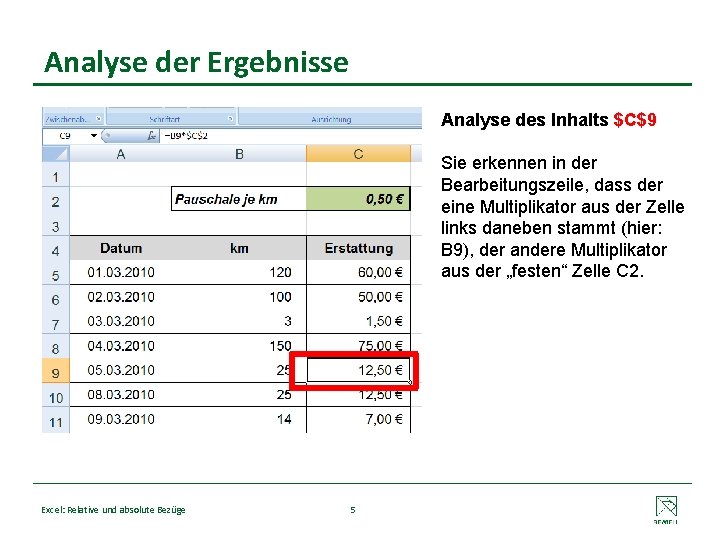Screen dimensions: 720x540
Task: Select highlighted column header C
Action: tap(358, 154)
